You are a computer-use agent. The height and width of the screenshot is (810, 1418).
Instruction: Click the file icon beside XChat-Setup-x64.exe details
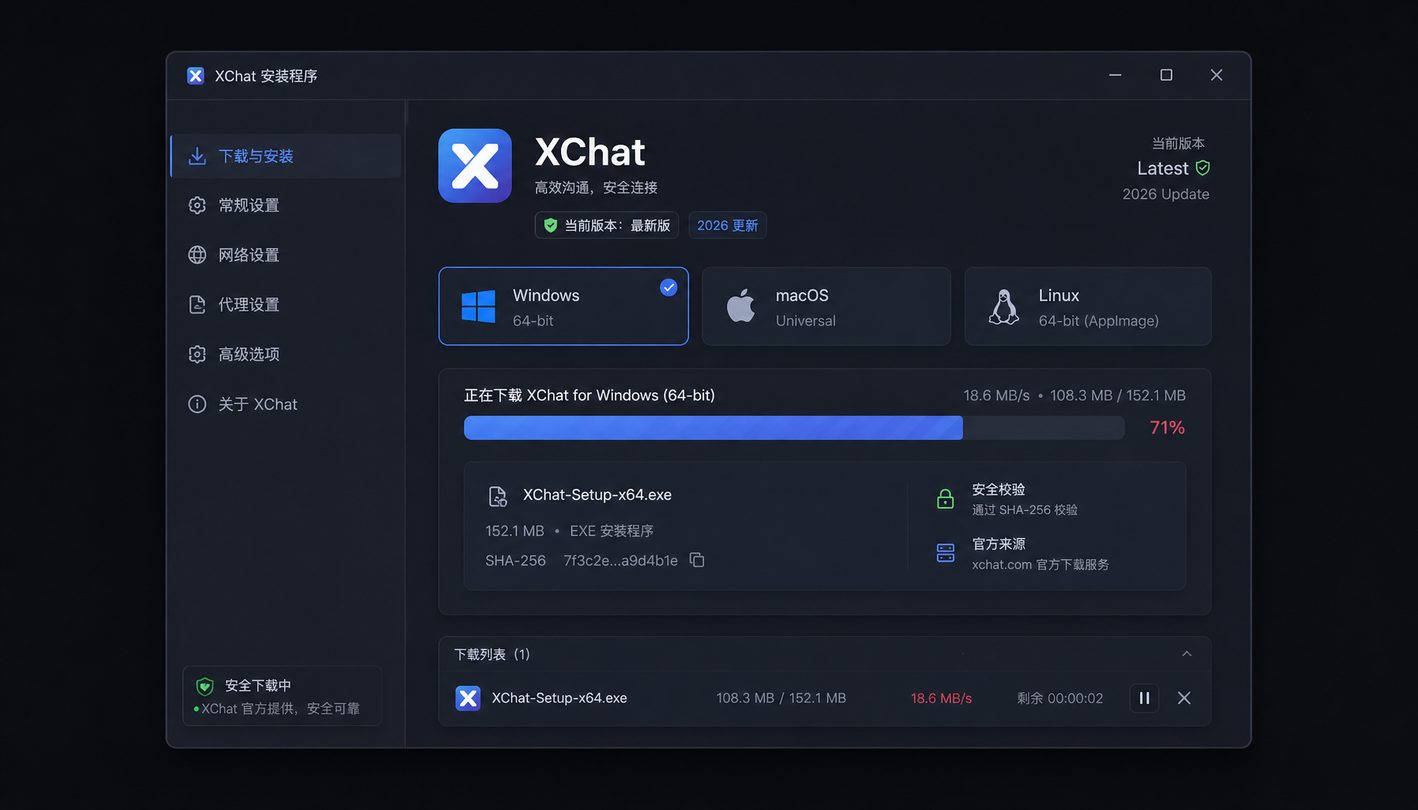(497, 496)
